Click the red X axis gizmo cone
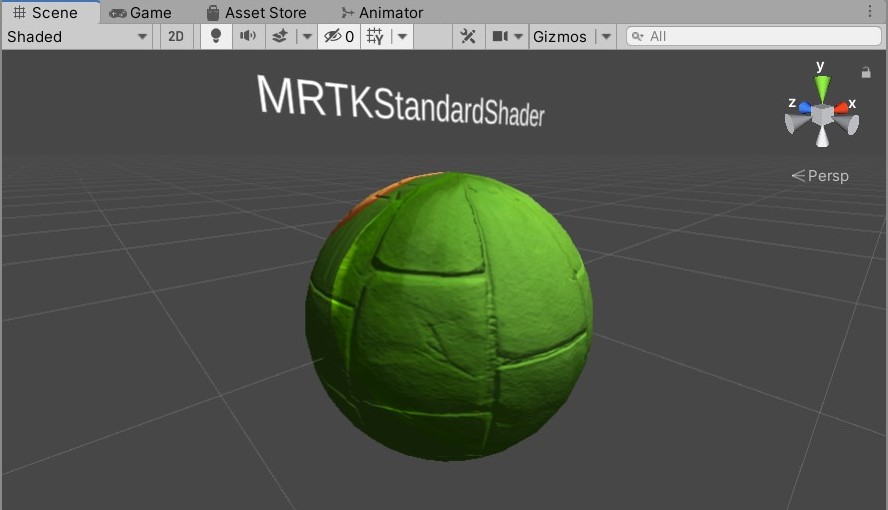The width and height of the screenshot is (888, 510). point(842,107)
